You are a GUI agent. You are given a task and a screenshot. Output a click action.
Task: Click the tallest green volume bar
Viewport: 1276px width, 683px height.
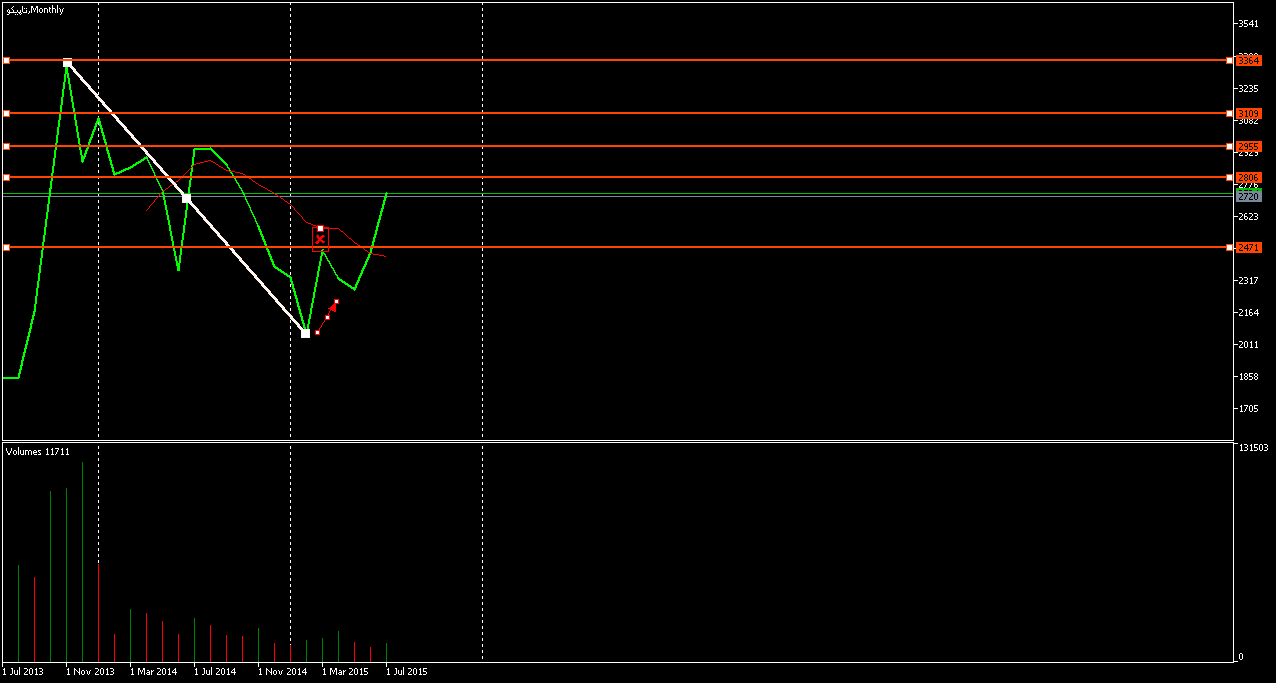tap(83, 560)
